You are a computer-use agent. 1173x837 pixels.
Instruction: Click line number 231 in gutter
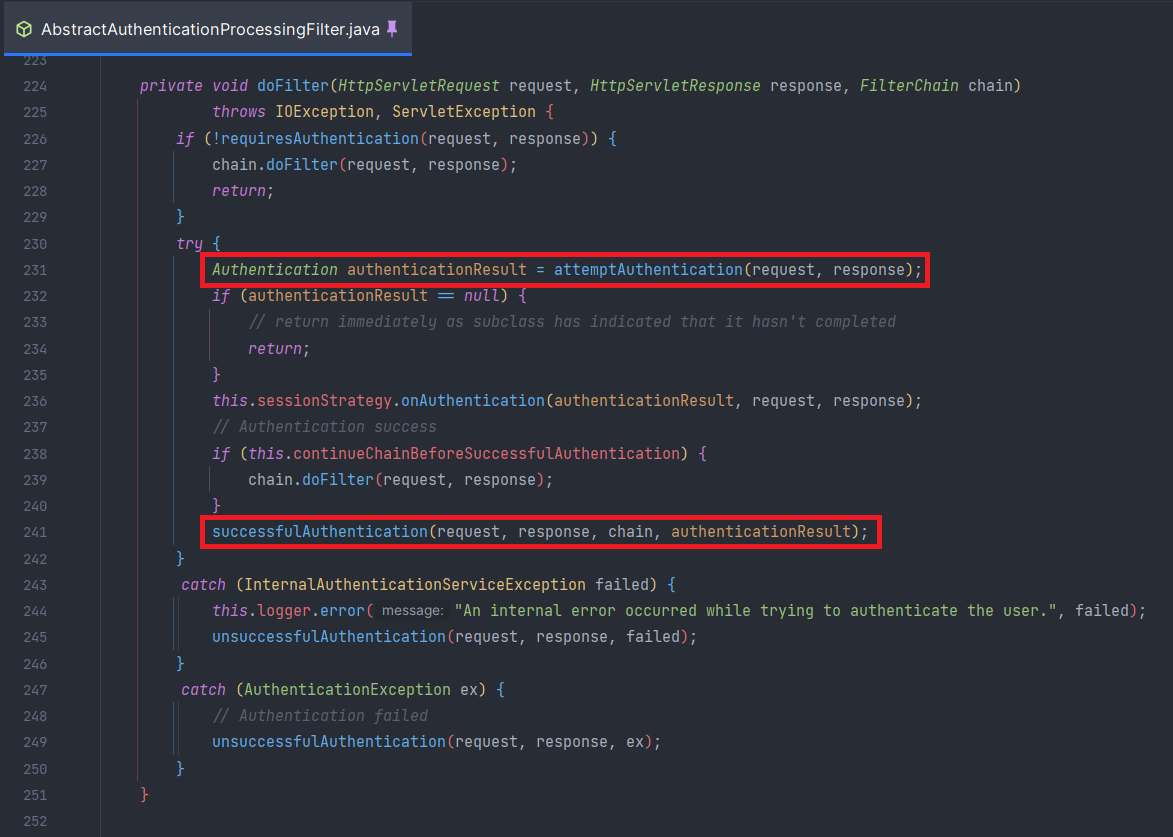[35, 270]
